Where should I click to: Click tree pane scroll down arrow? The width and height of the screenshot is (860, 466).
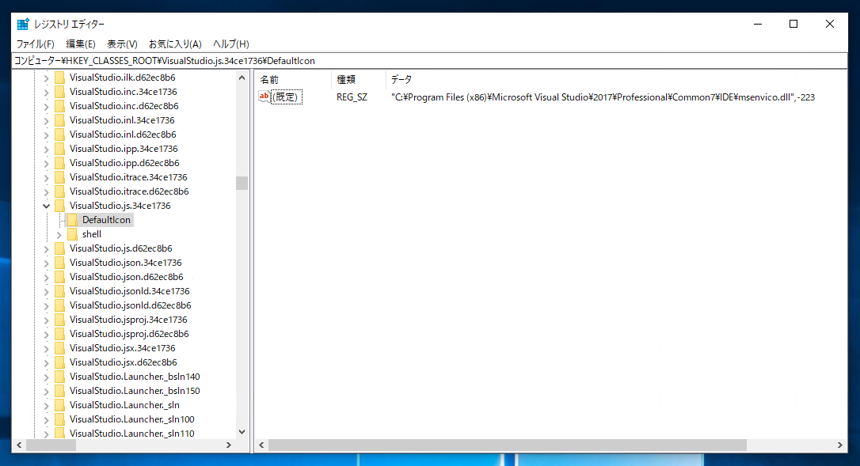coord(242,432)
